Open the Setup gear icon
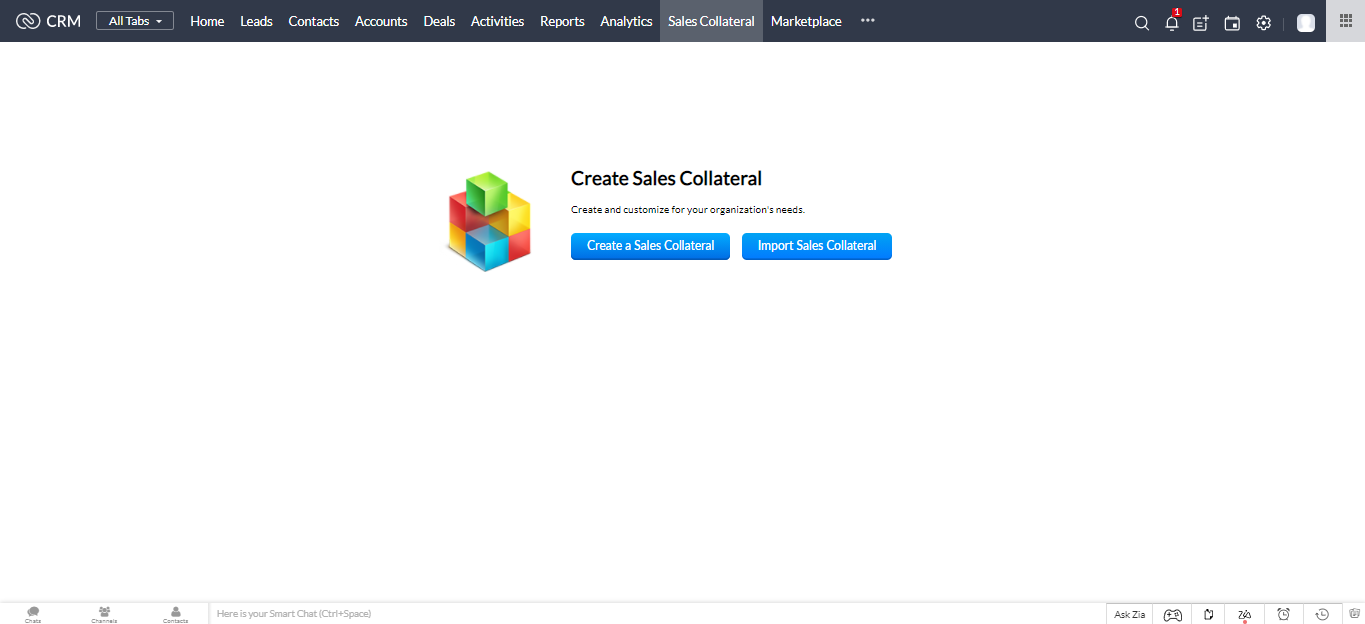Image resolution: width=1365 pixels, height=624 pixels. click(x=1263, y=23)
